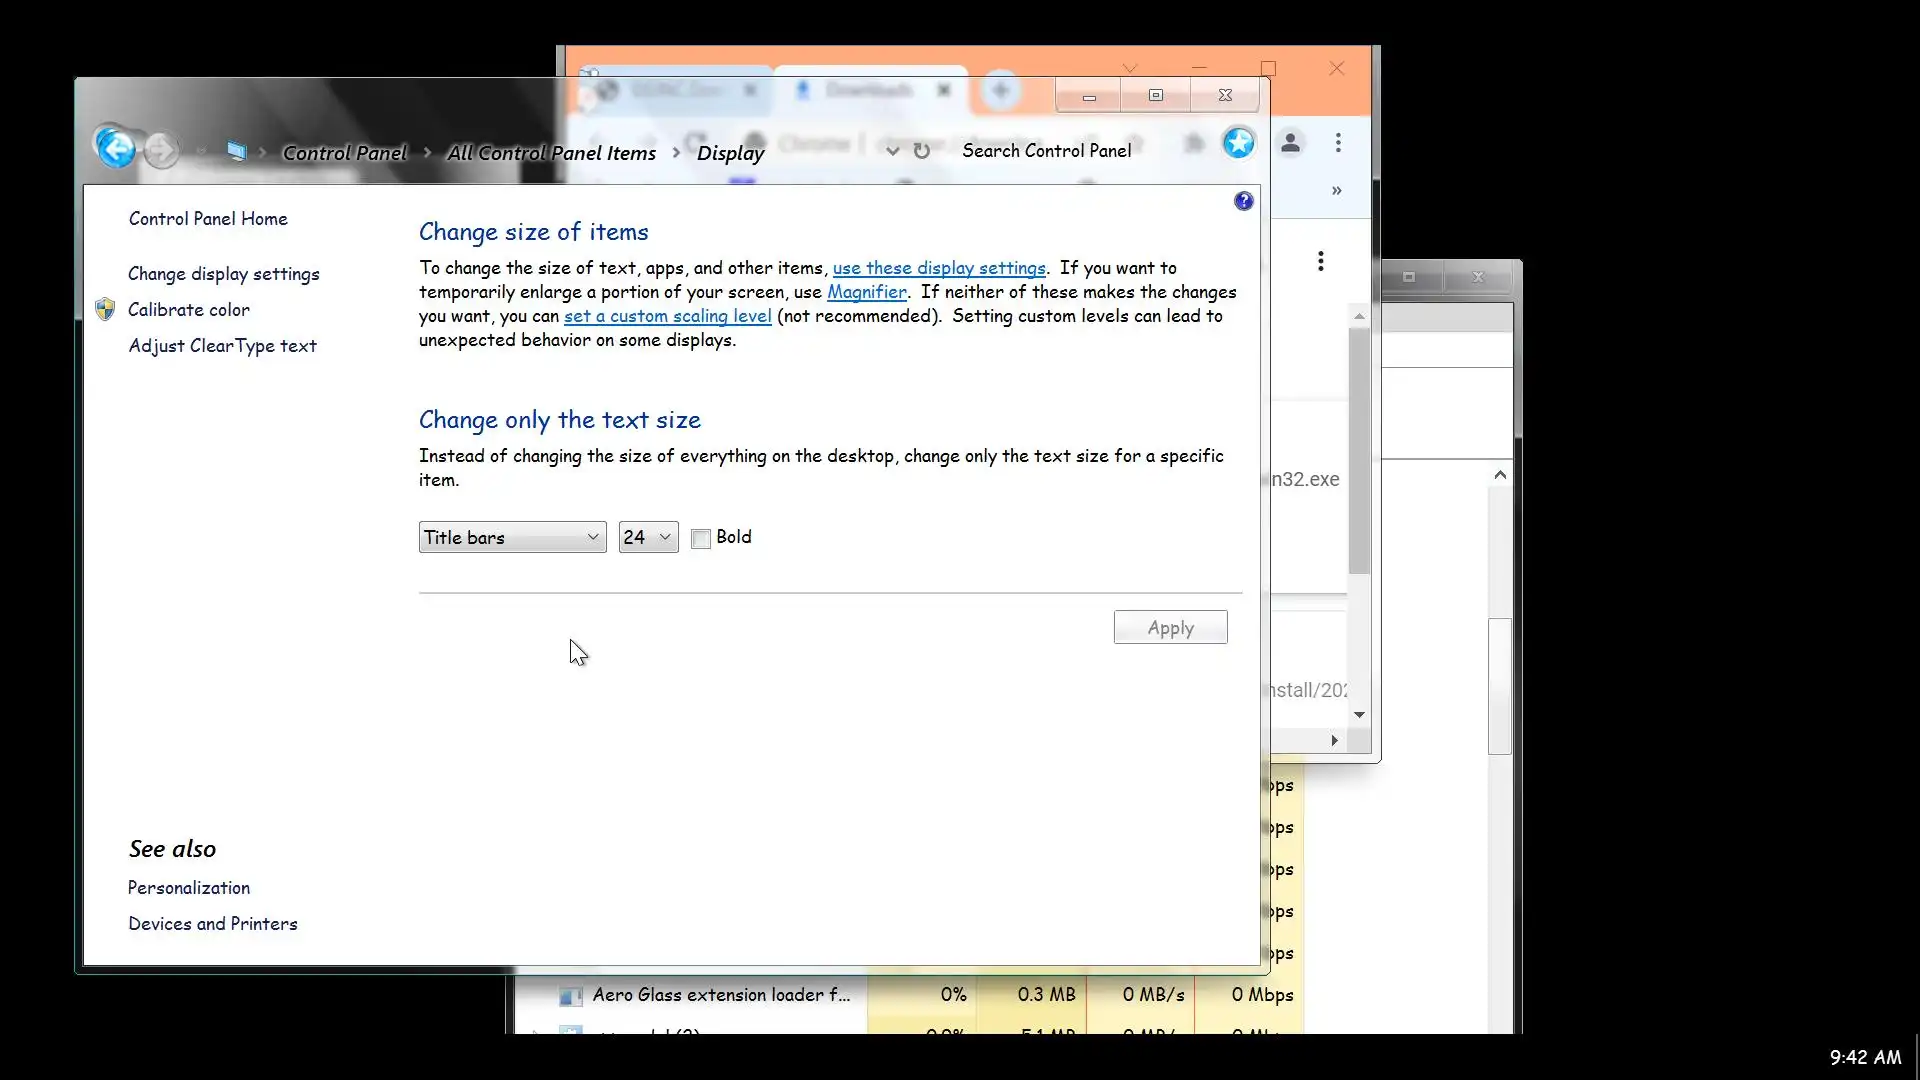Open the Title bars item dropdown
This screenshot has width=1920, height=1080.
(512, 537)
